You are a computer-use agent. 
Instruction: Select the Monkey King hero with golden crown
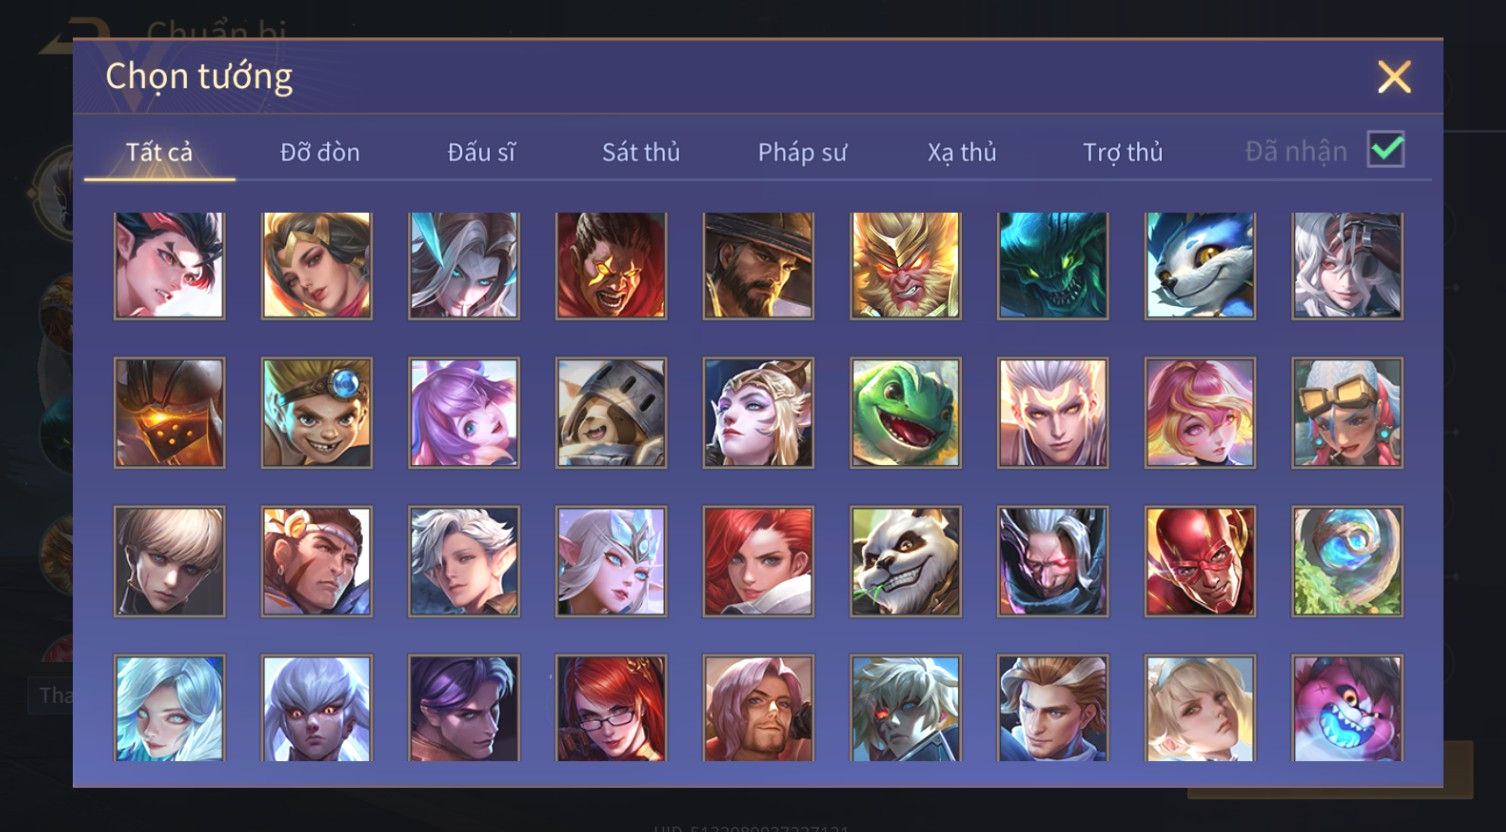[x=906, y=265]
